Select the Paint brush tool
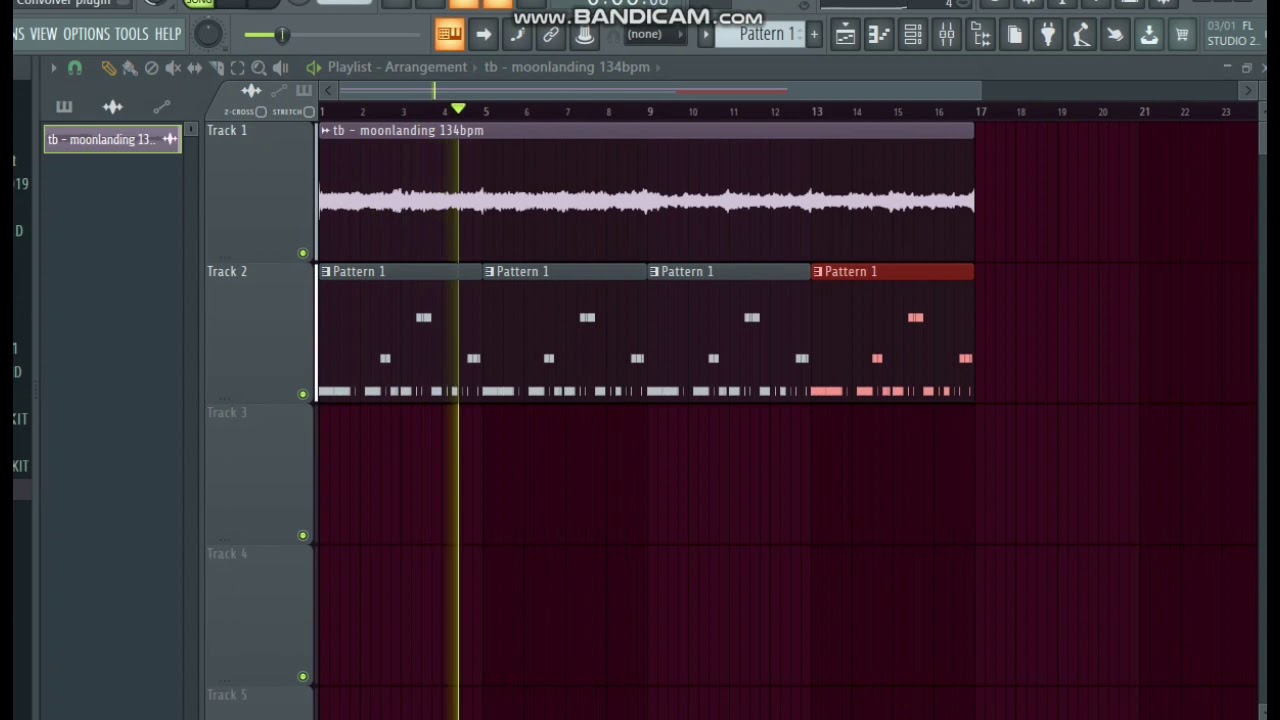1280x720 pixels. 130,68
